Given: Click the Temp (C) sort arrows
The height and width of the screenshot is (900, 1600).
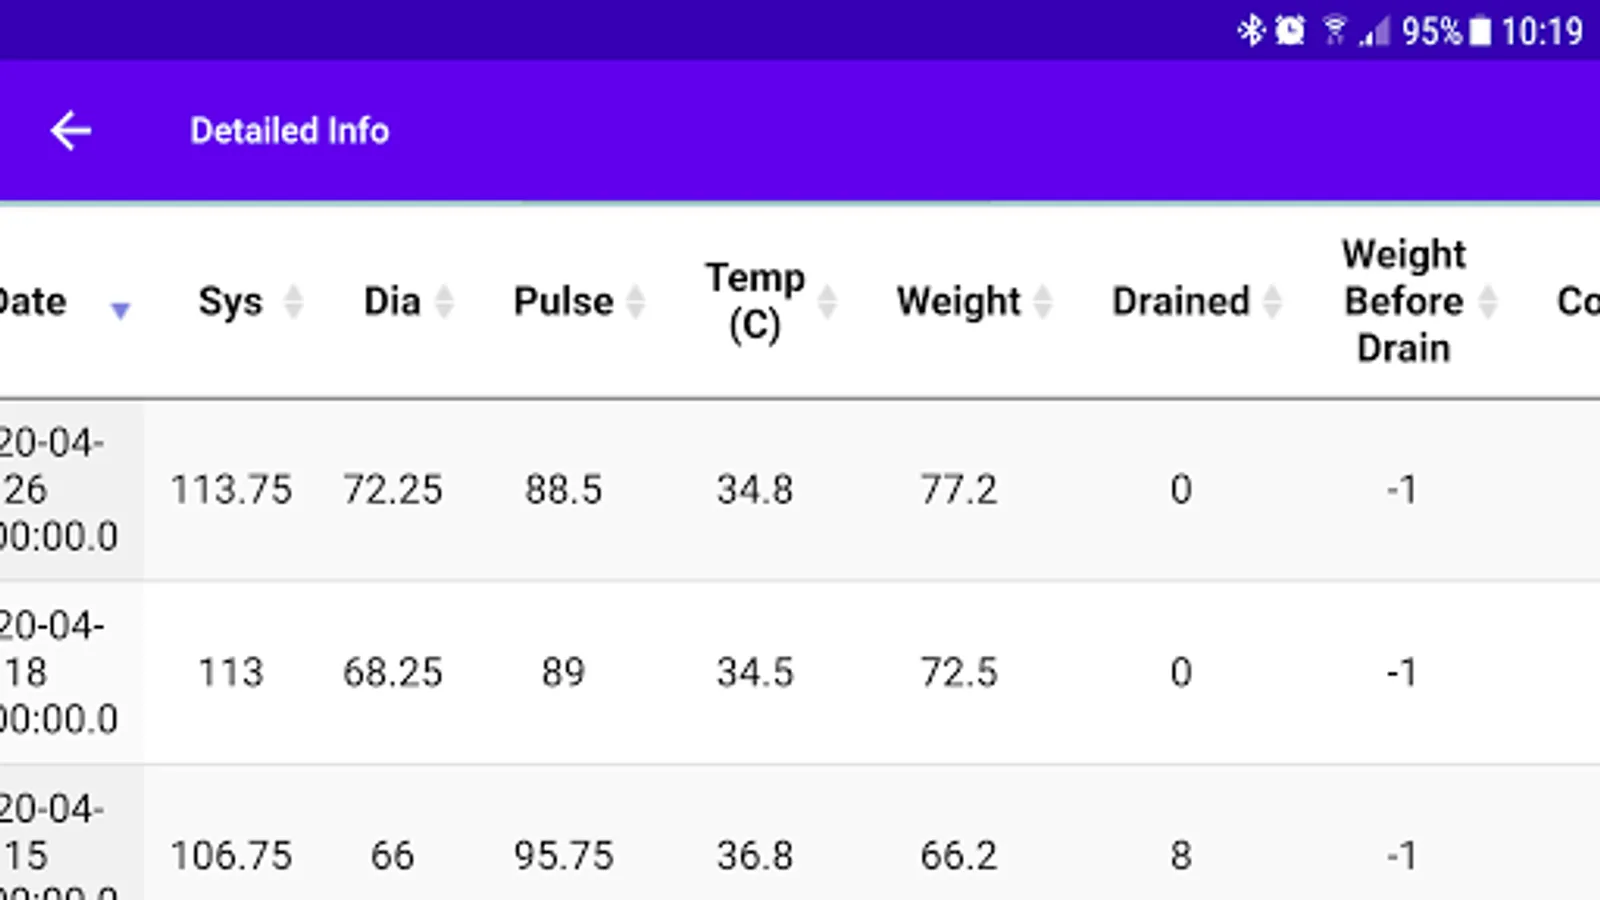Looking at the screenshot, I should pyautogui.click(x=827, y=301).
